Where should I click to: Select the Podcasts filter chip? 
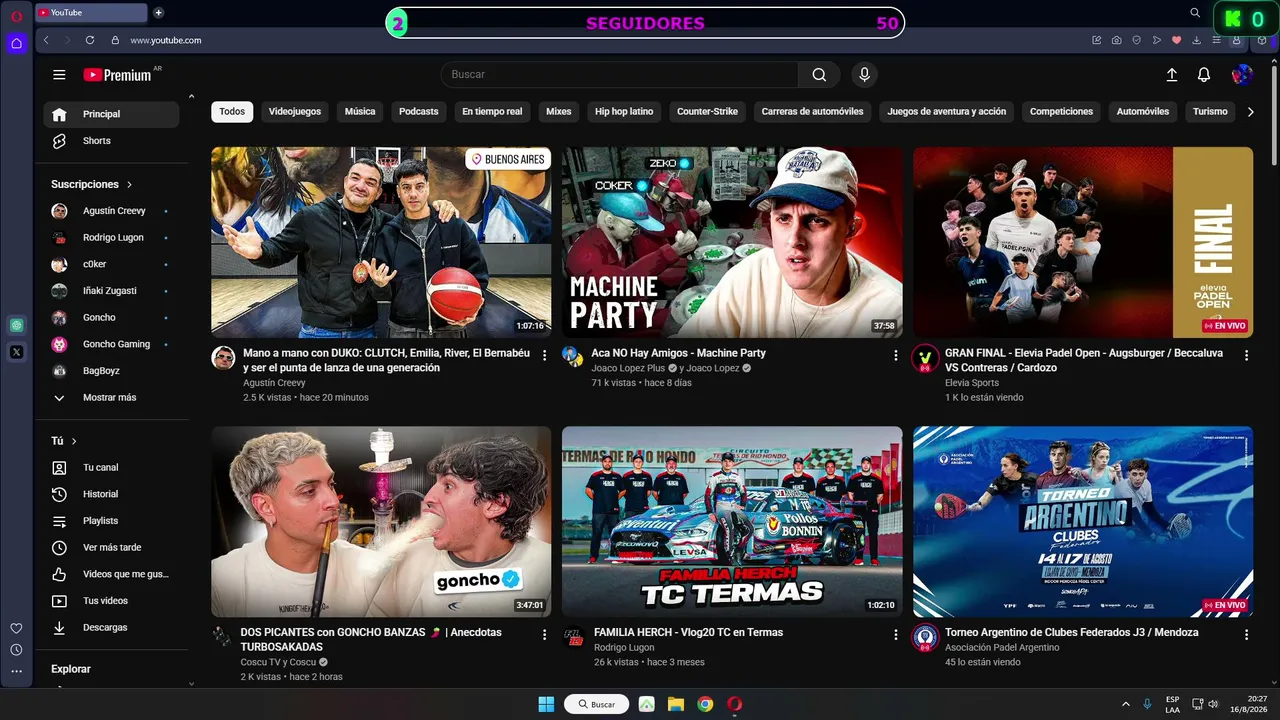click(419, 112)
